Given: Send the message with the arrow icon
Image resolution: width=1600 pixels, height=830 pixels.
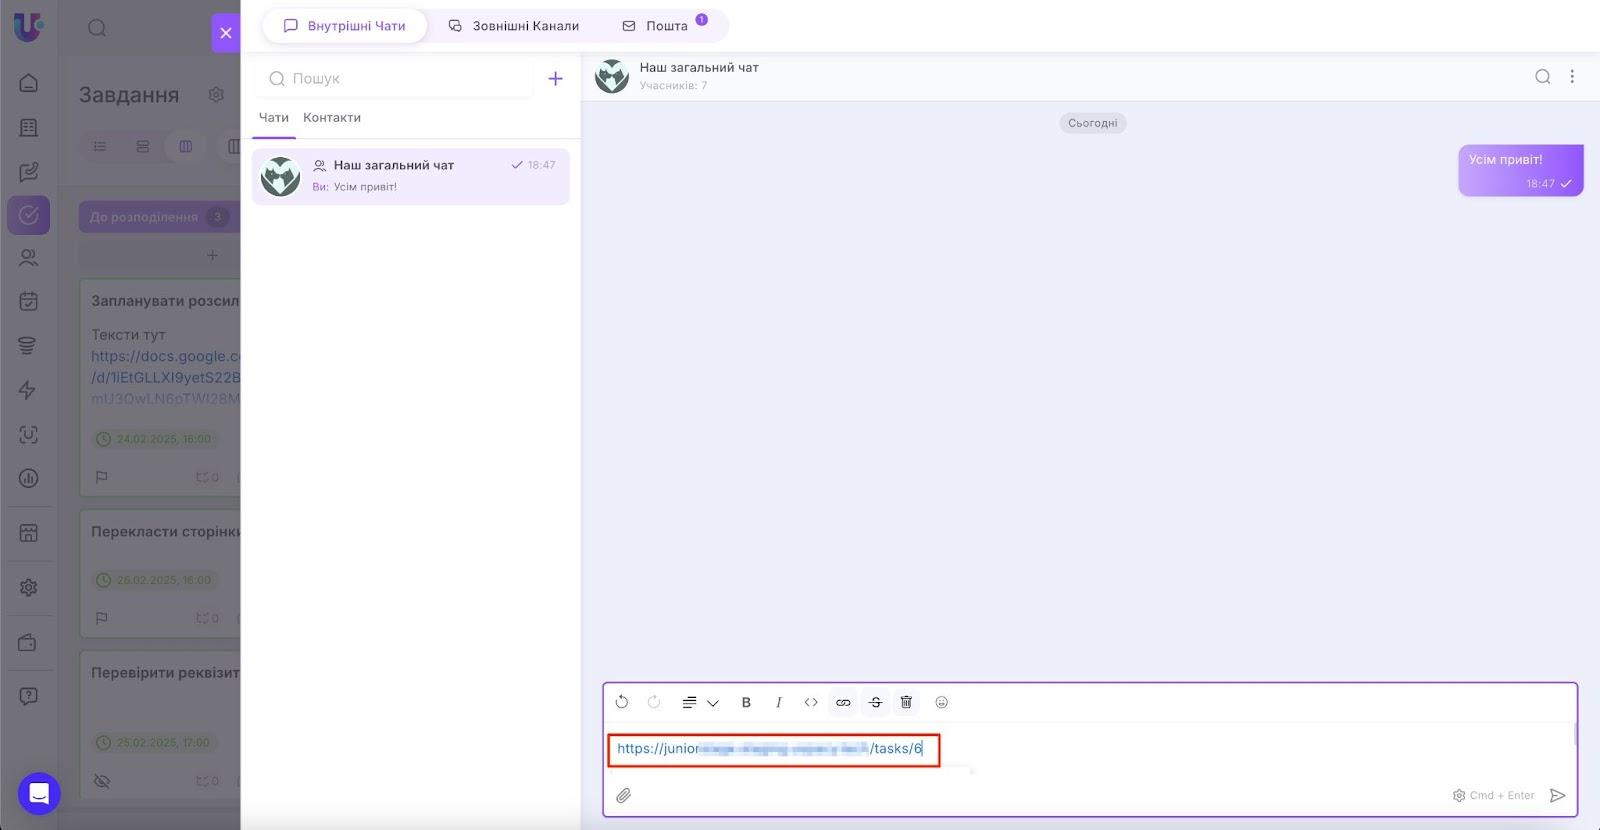Looking at the screenshot, I should tap(1557, 796).
